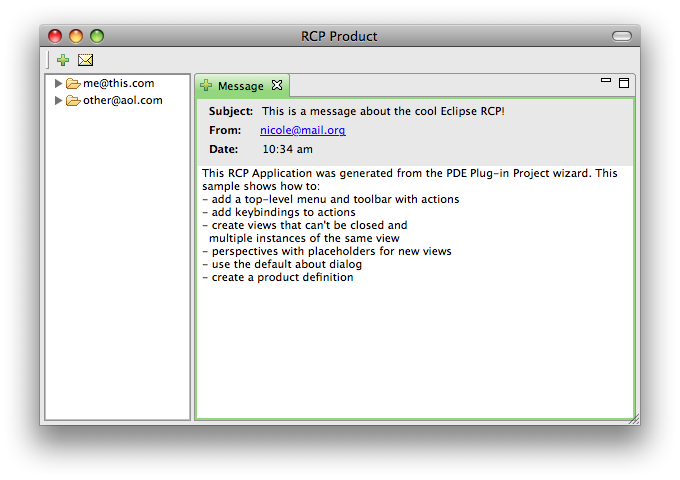
Task: Click line 'use the default about dialog'
Action: (x=282, y=264)
